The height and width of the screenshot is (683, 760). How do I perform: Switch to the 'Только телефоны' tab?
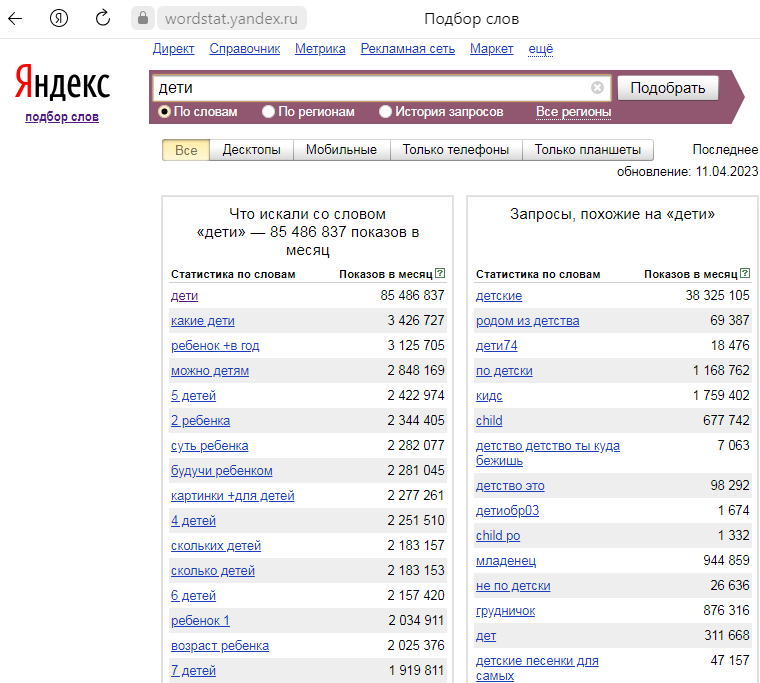pos(456,150)
